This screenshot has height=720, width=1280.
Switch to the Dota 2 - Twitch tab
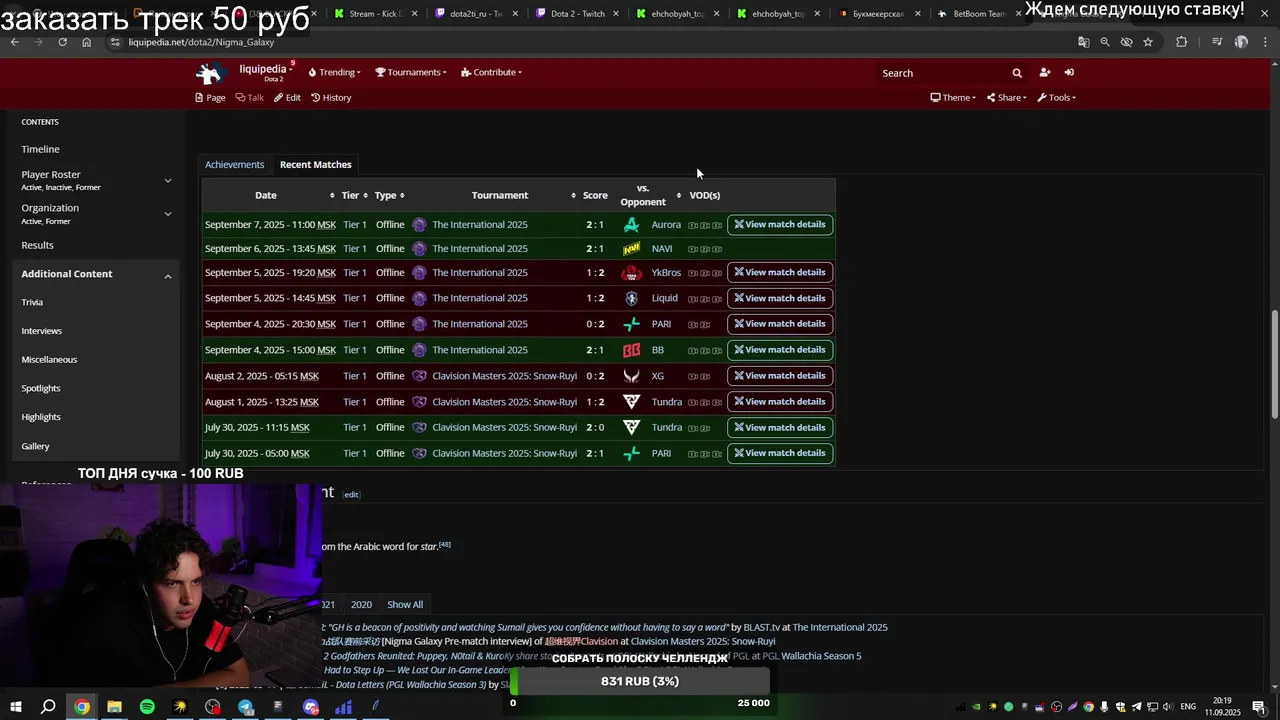point(577,14)
